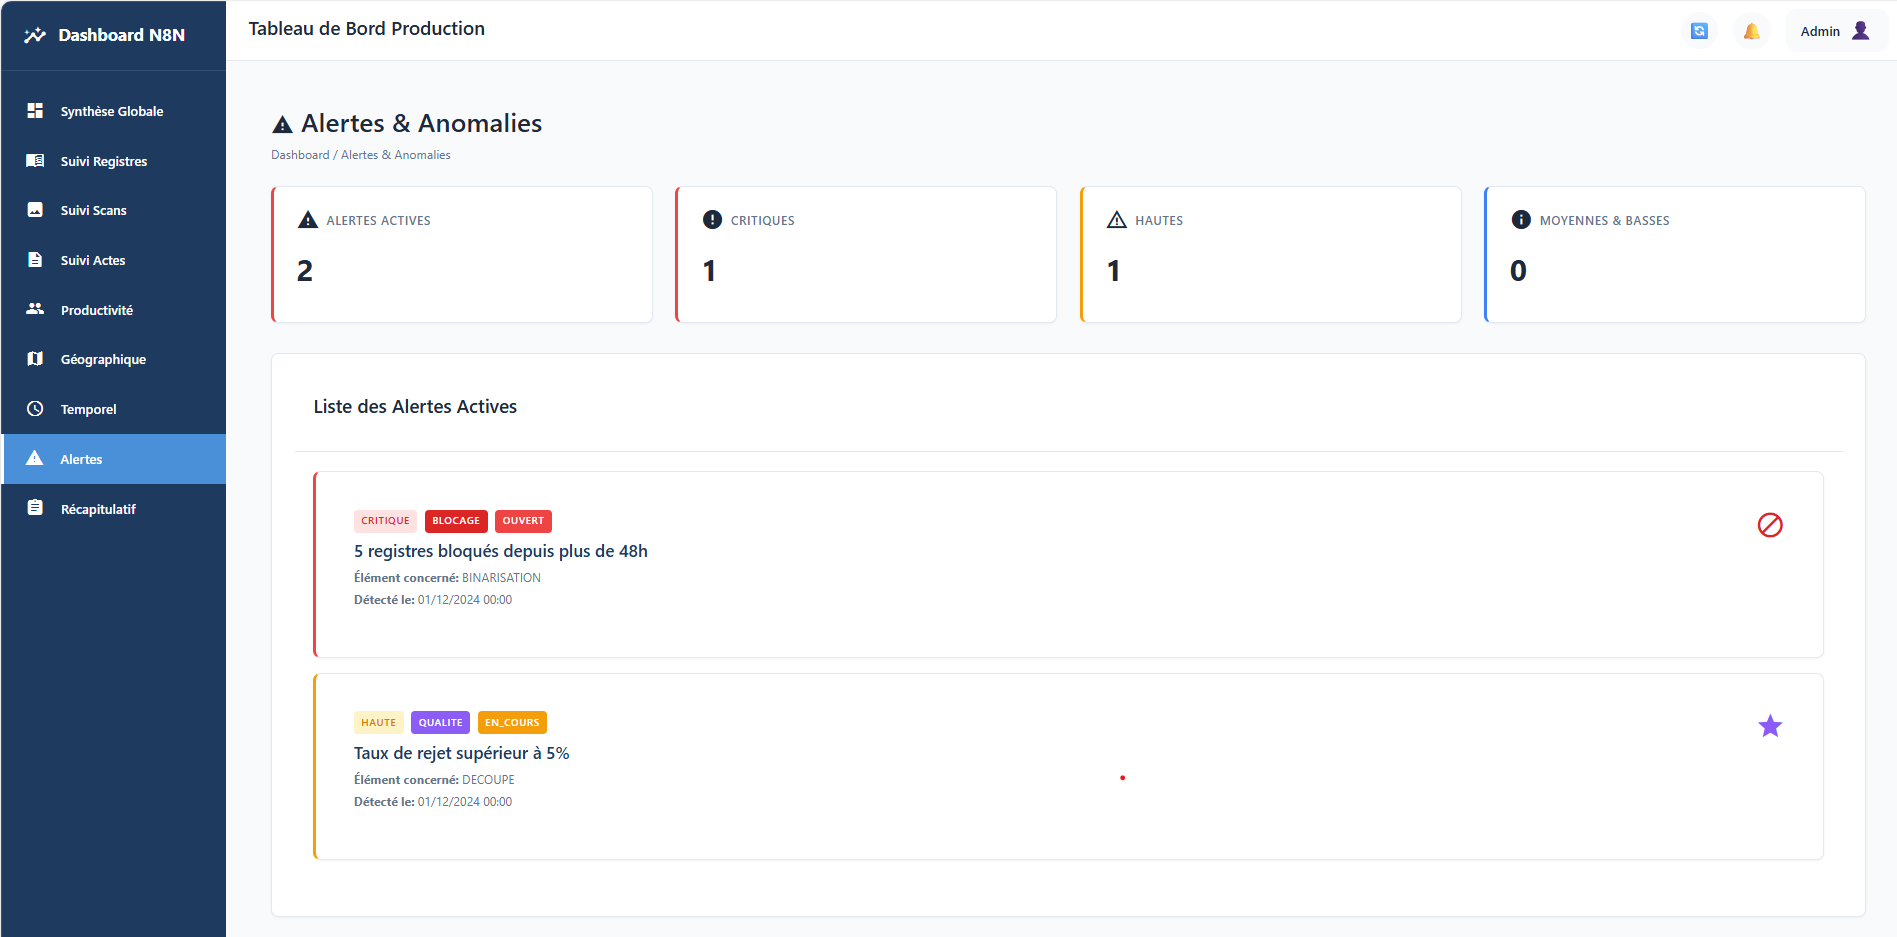Open the notifications bell icon
This screenshot has height=937, width=1897.
click(x=1751, y=31)
